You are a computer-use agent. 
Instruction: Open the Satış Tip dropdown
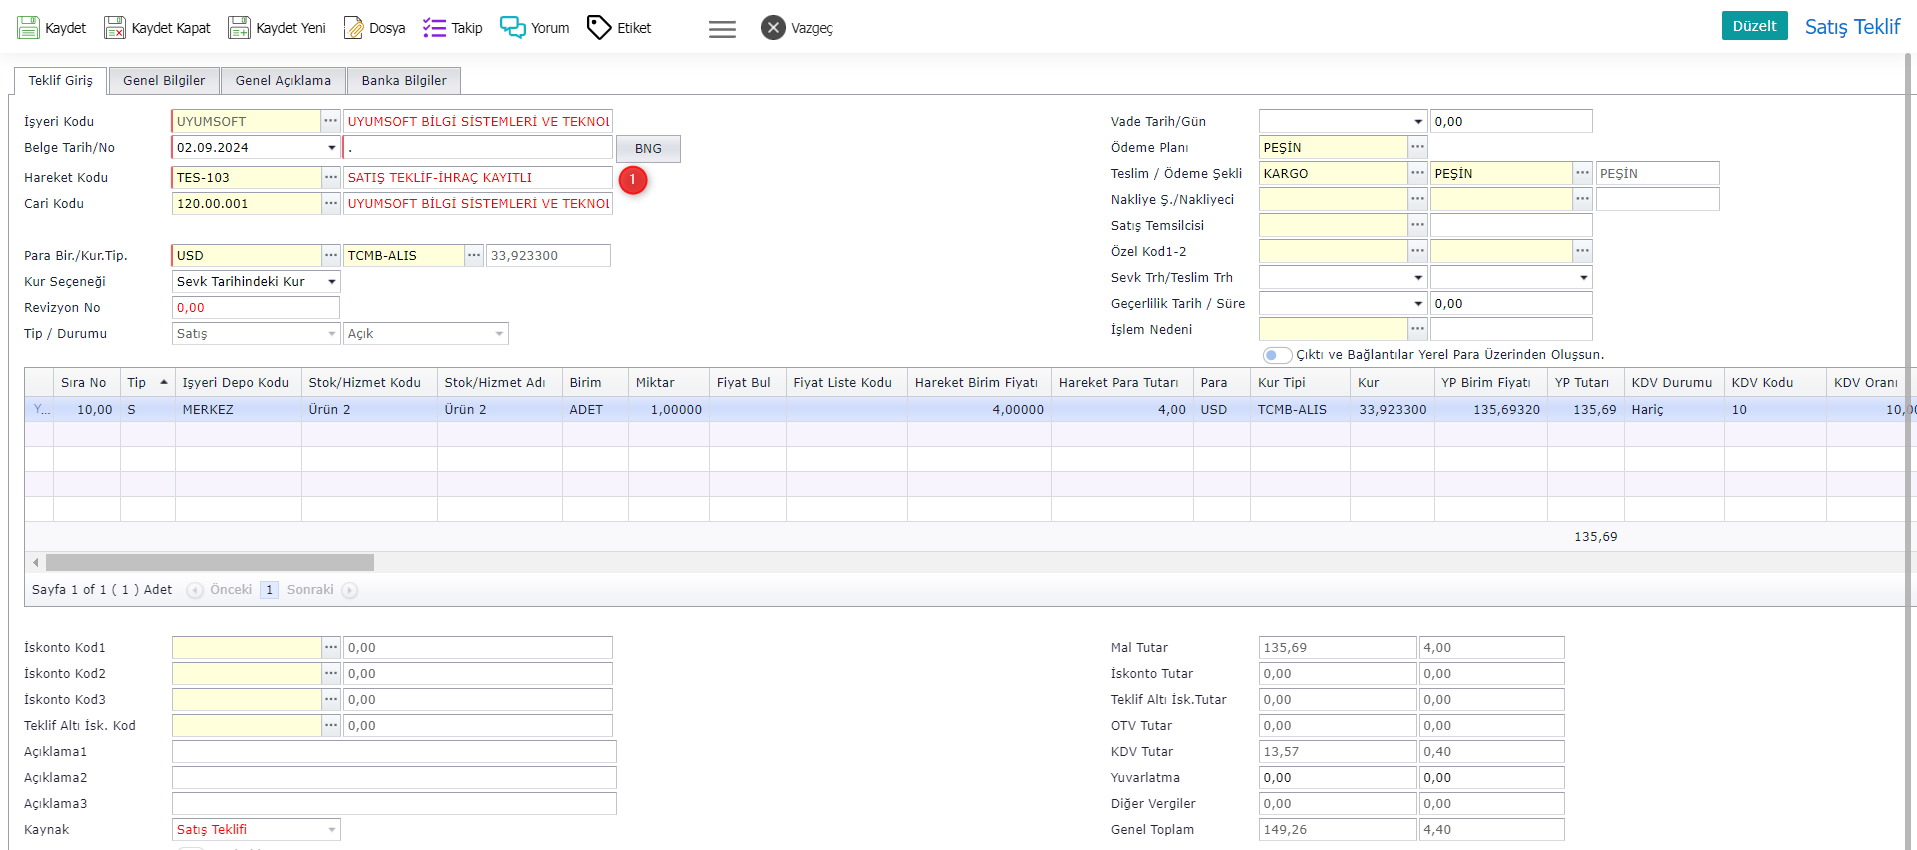[x=332, y=333]
